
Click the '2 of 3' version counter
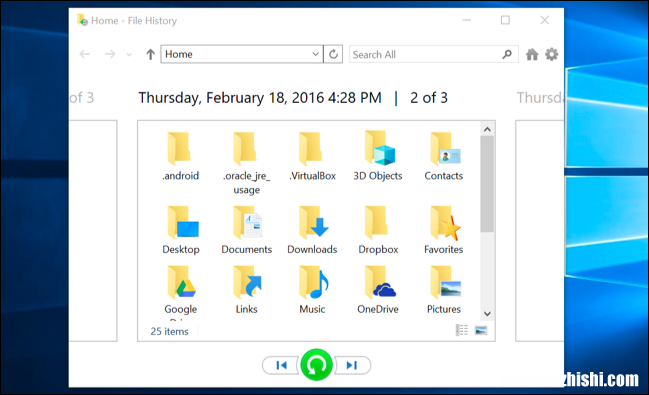point(429,98)
